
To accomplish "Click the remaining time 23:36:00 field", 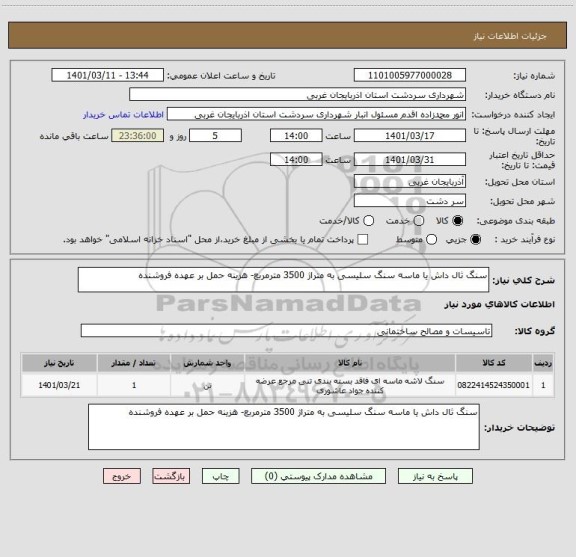I will 137,136.
